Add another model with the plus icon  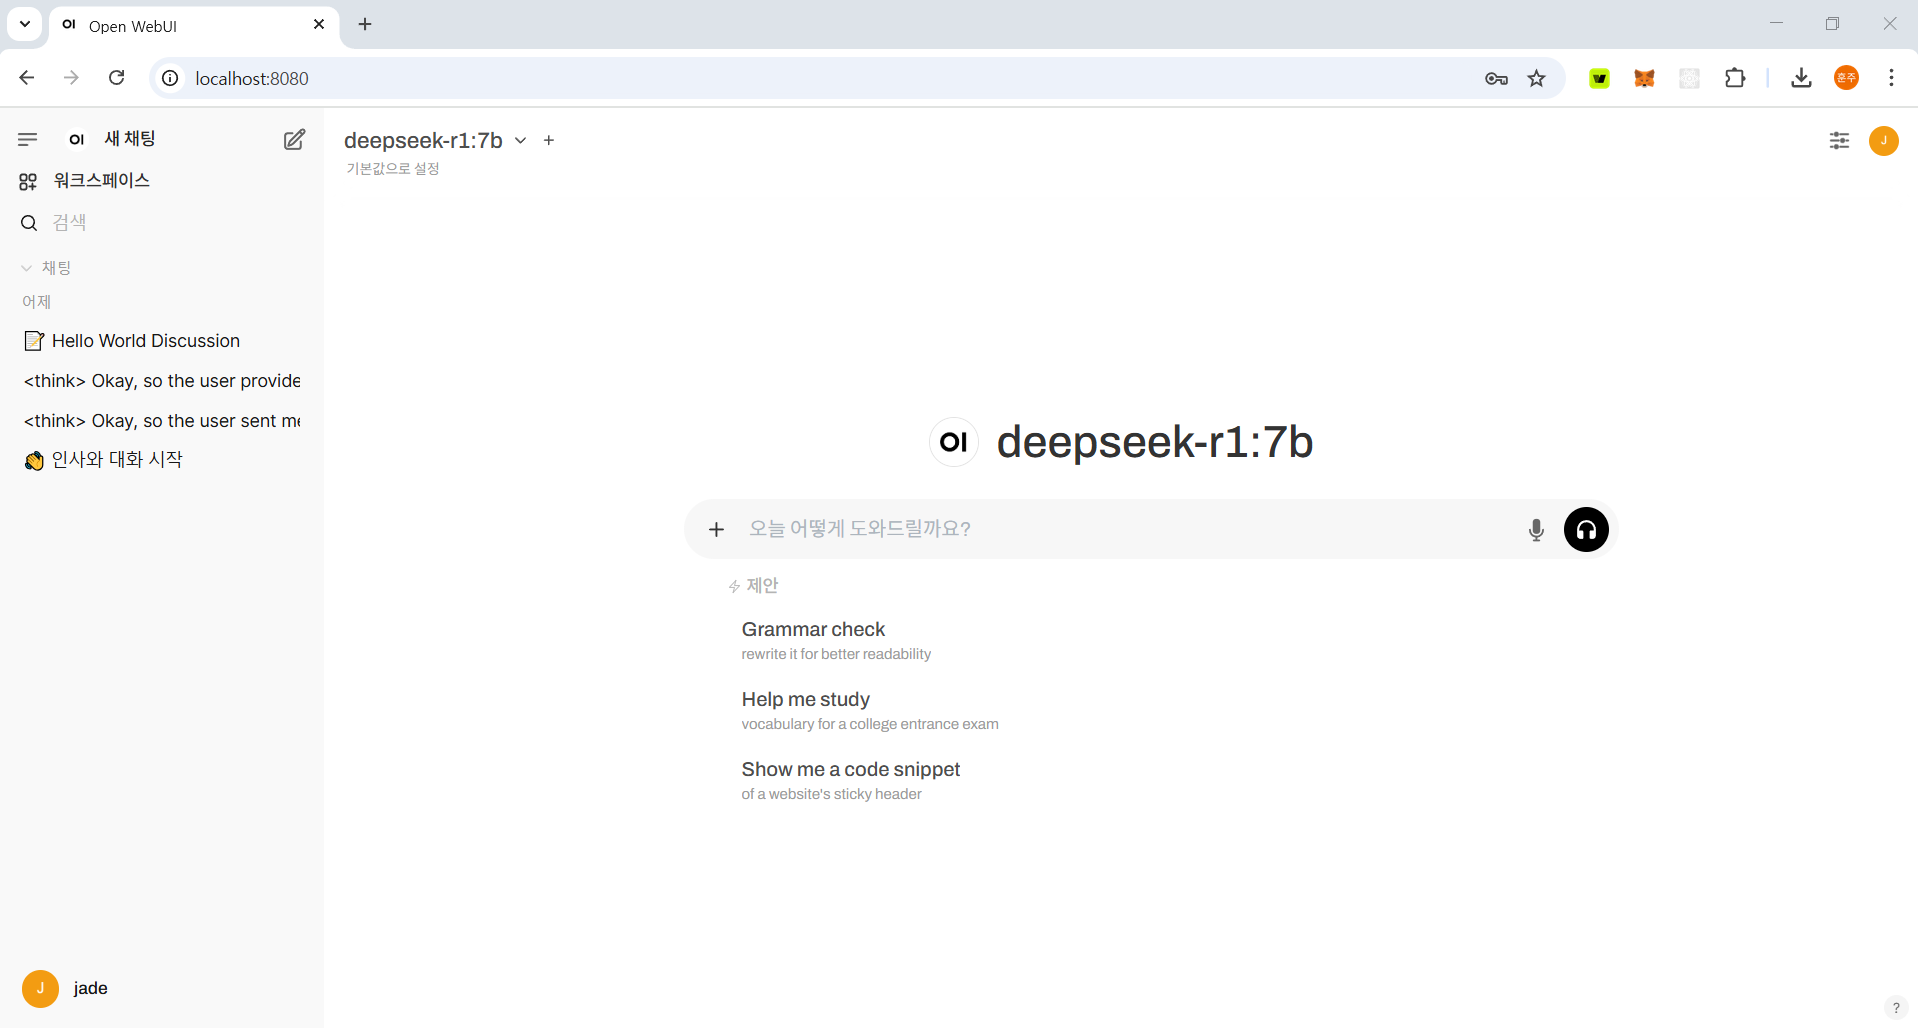coord(549,141)
